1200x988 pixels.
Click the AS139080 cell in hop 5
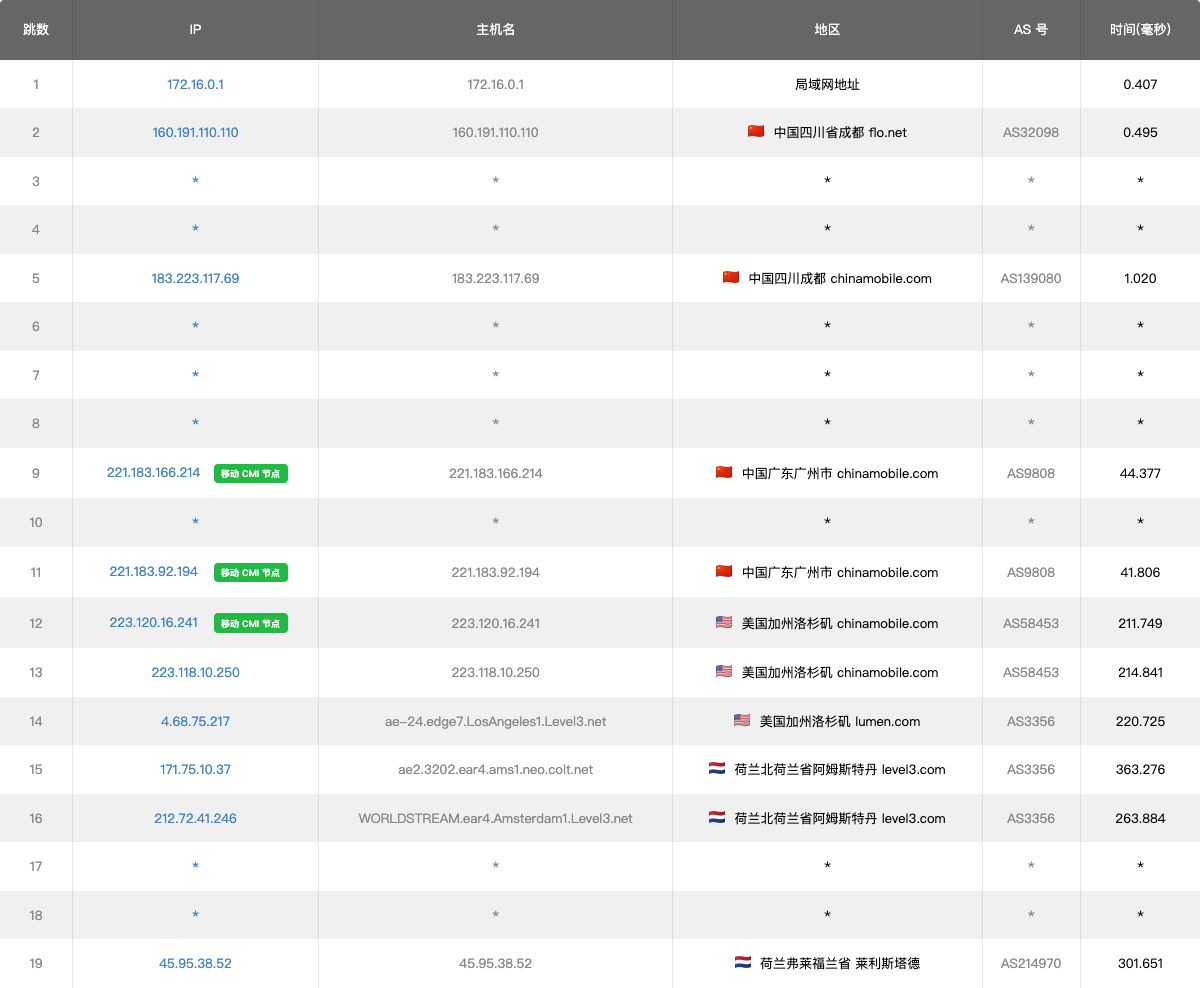[1031, 278]
